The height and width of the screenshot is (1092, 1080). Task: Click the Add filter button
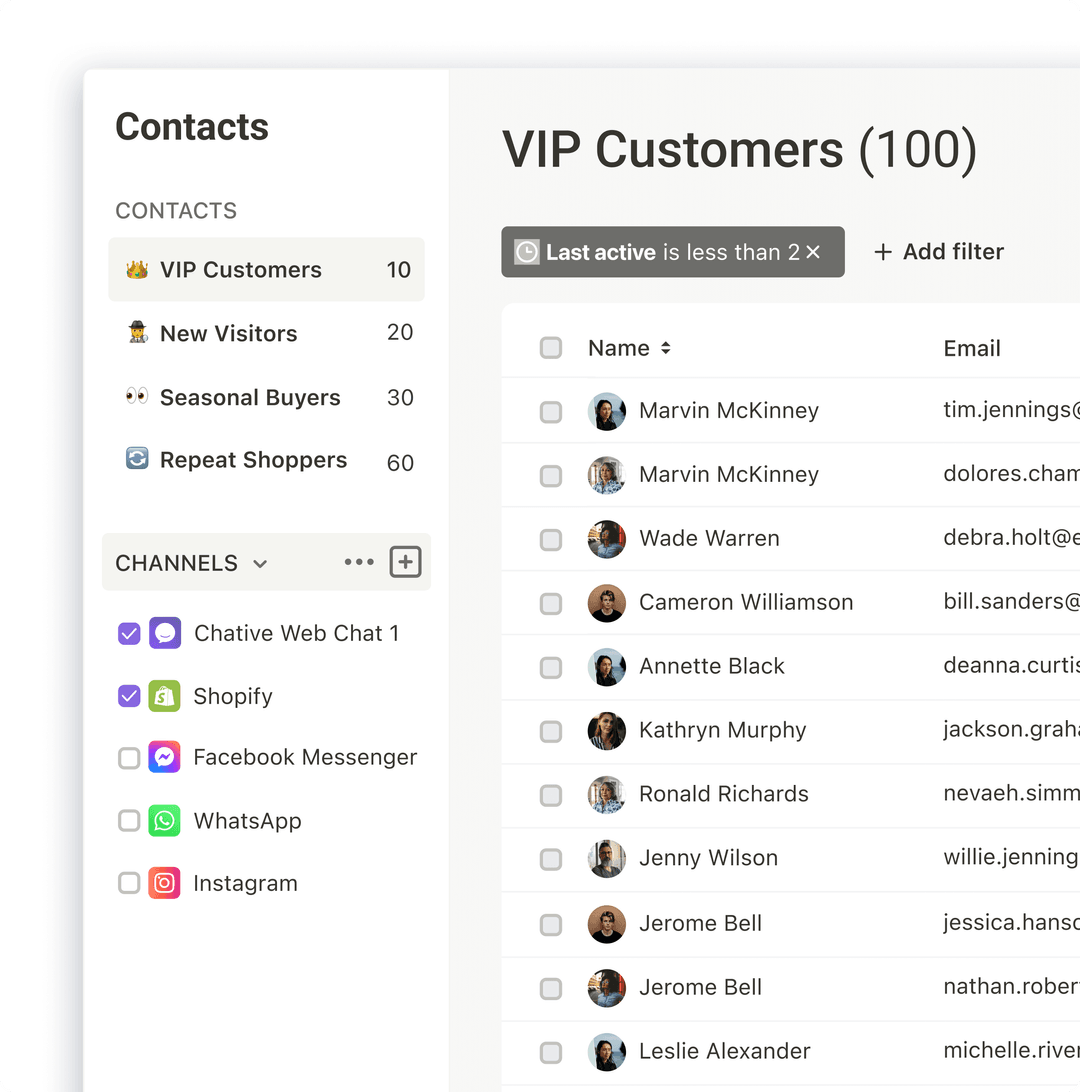[937, 252]
